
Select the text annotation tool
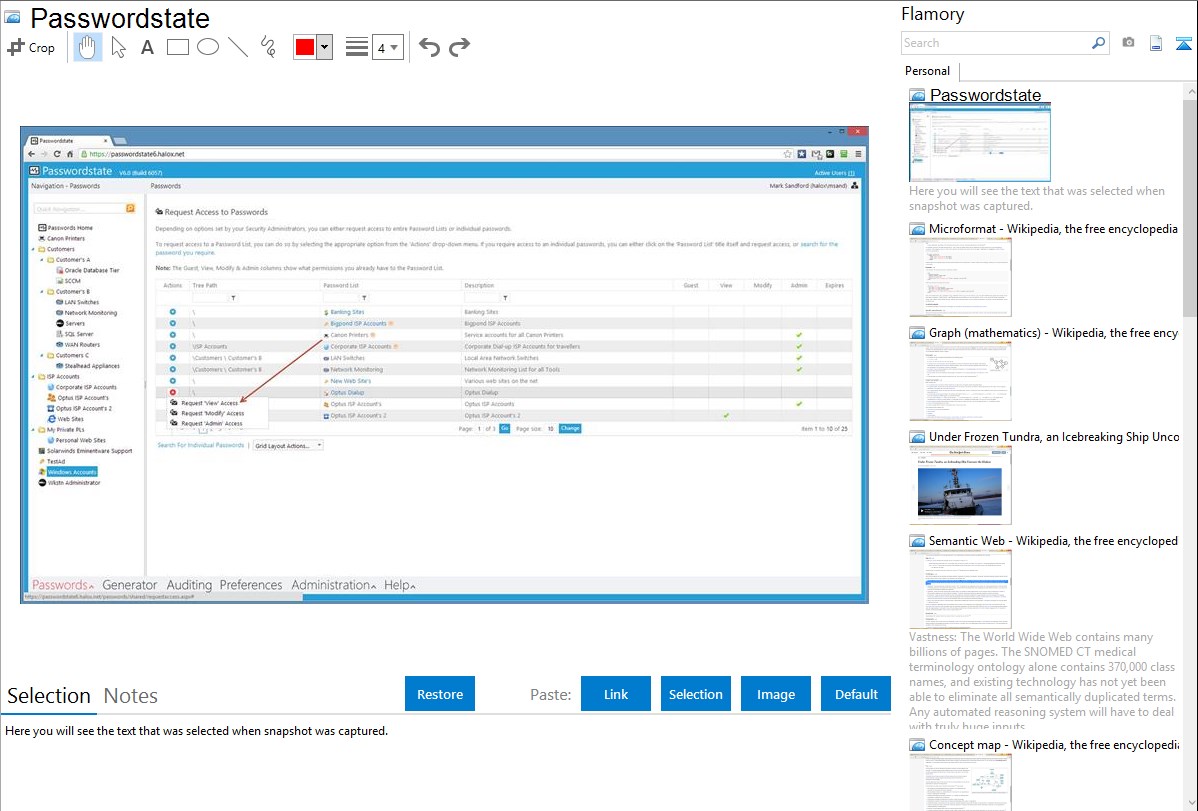point(147,47)
